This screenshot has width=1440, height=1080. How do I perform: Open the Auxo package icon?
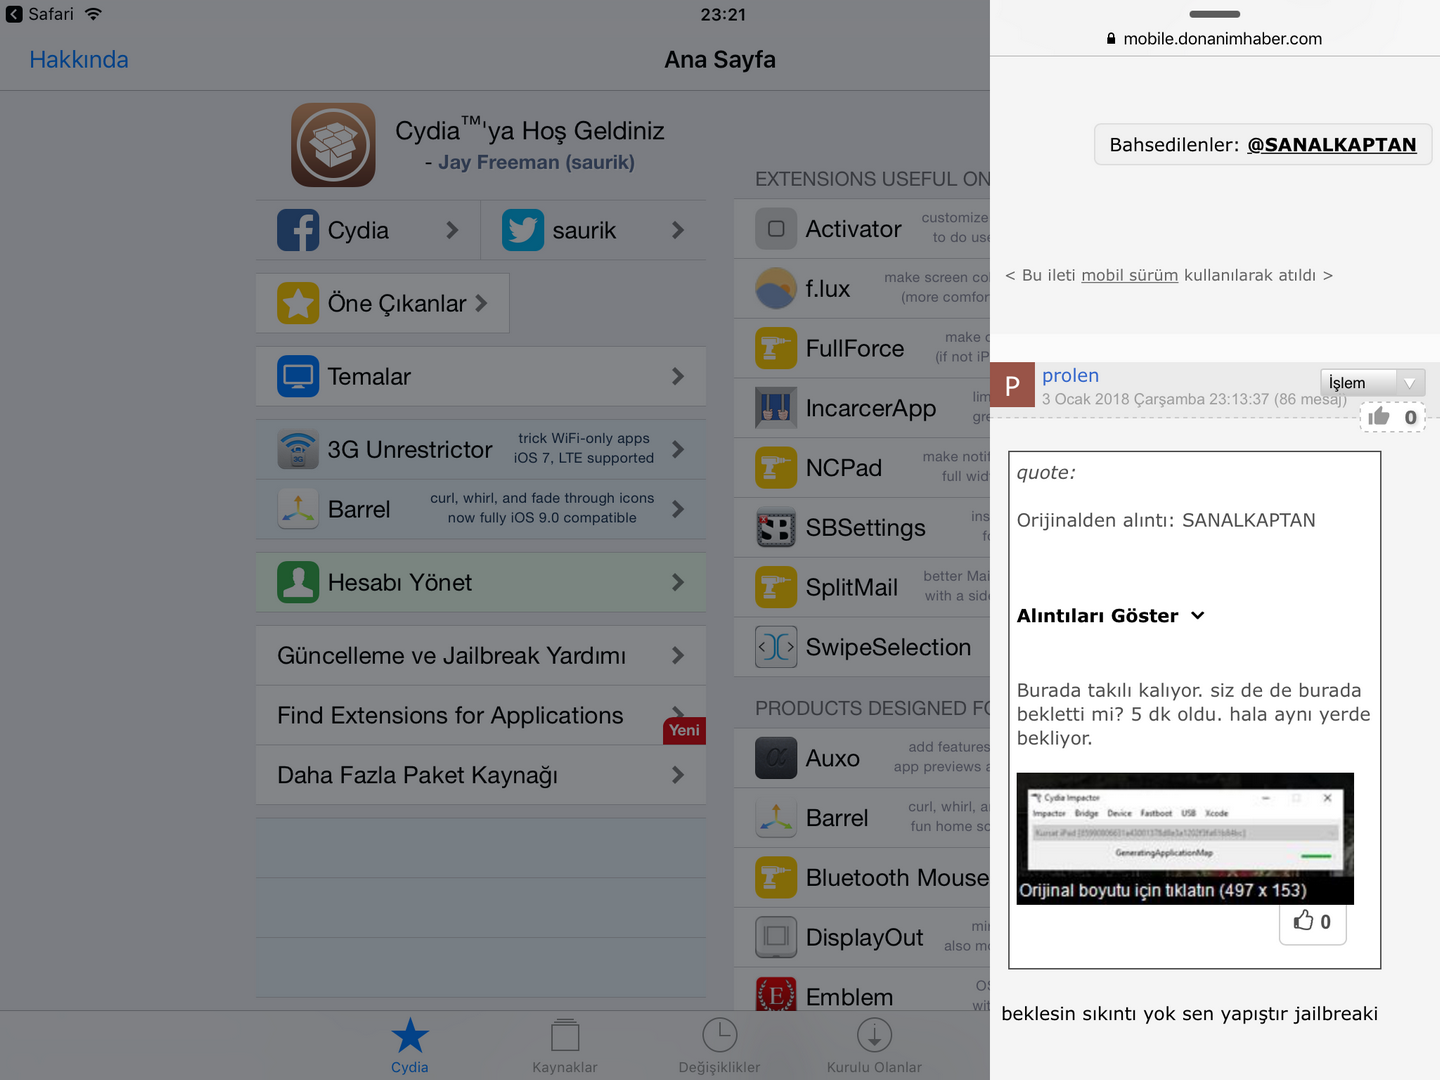pyautogui.click(x=776, y=758)
